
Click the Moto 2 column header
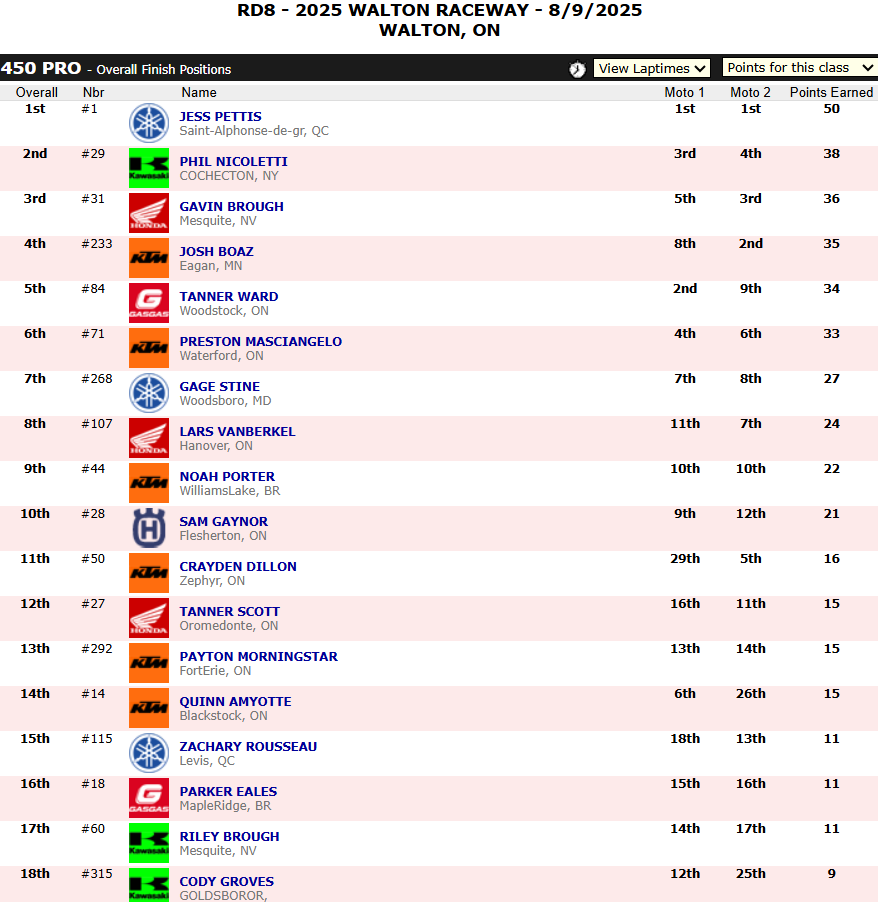point(750,93)
